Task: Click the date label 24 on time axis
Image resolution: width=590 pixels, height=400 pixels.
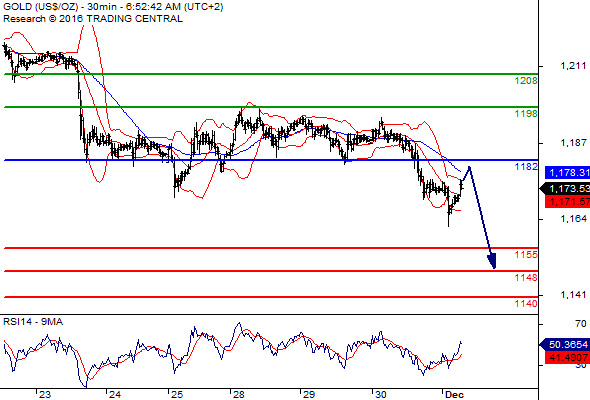Action: coord(115,395)
